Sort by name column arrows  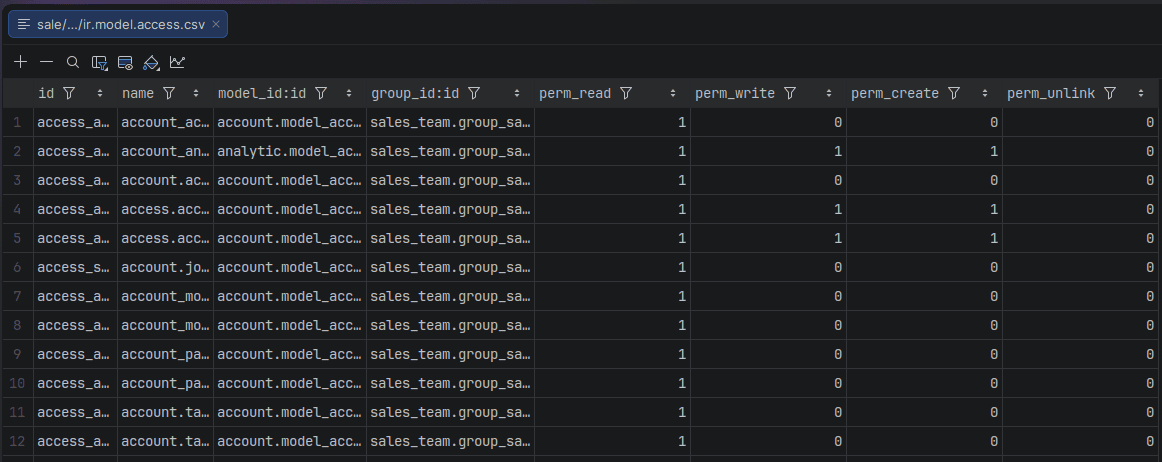click(x=196, y=93)
